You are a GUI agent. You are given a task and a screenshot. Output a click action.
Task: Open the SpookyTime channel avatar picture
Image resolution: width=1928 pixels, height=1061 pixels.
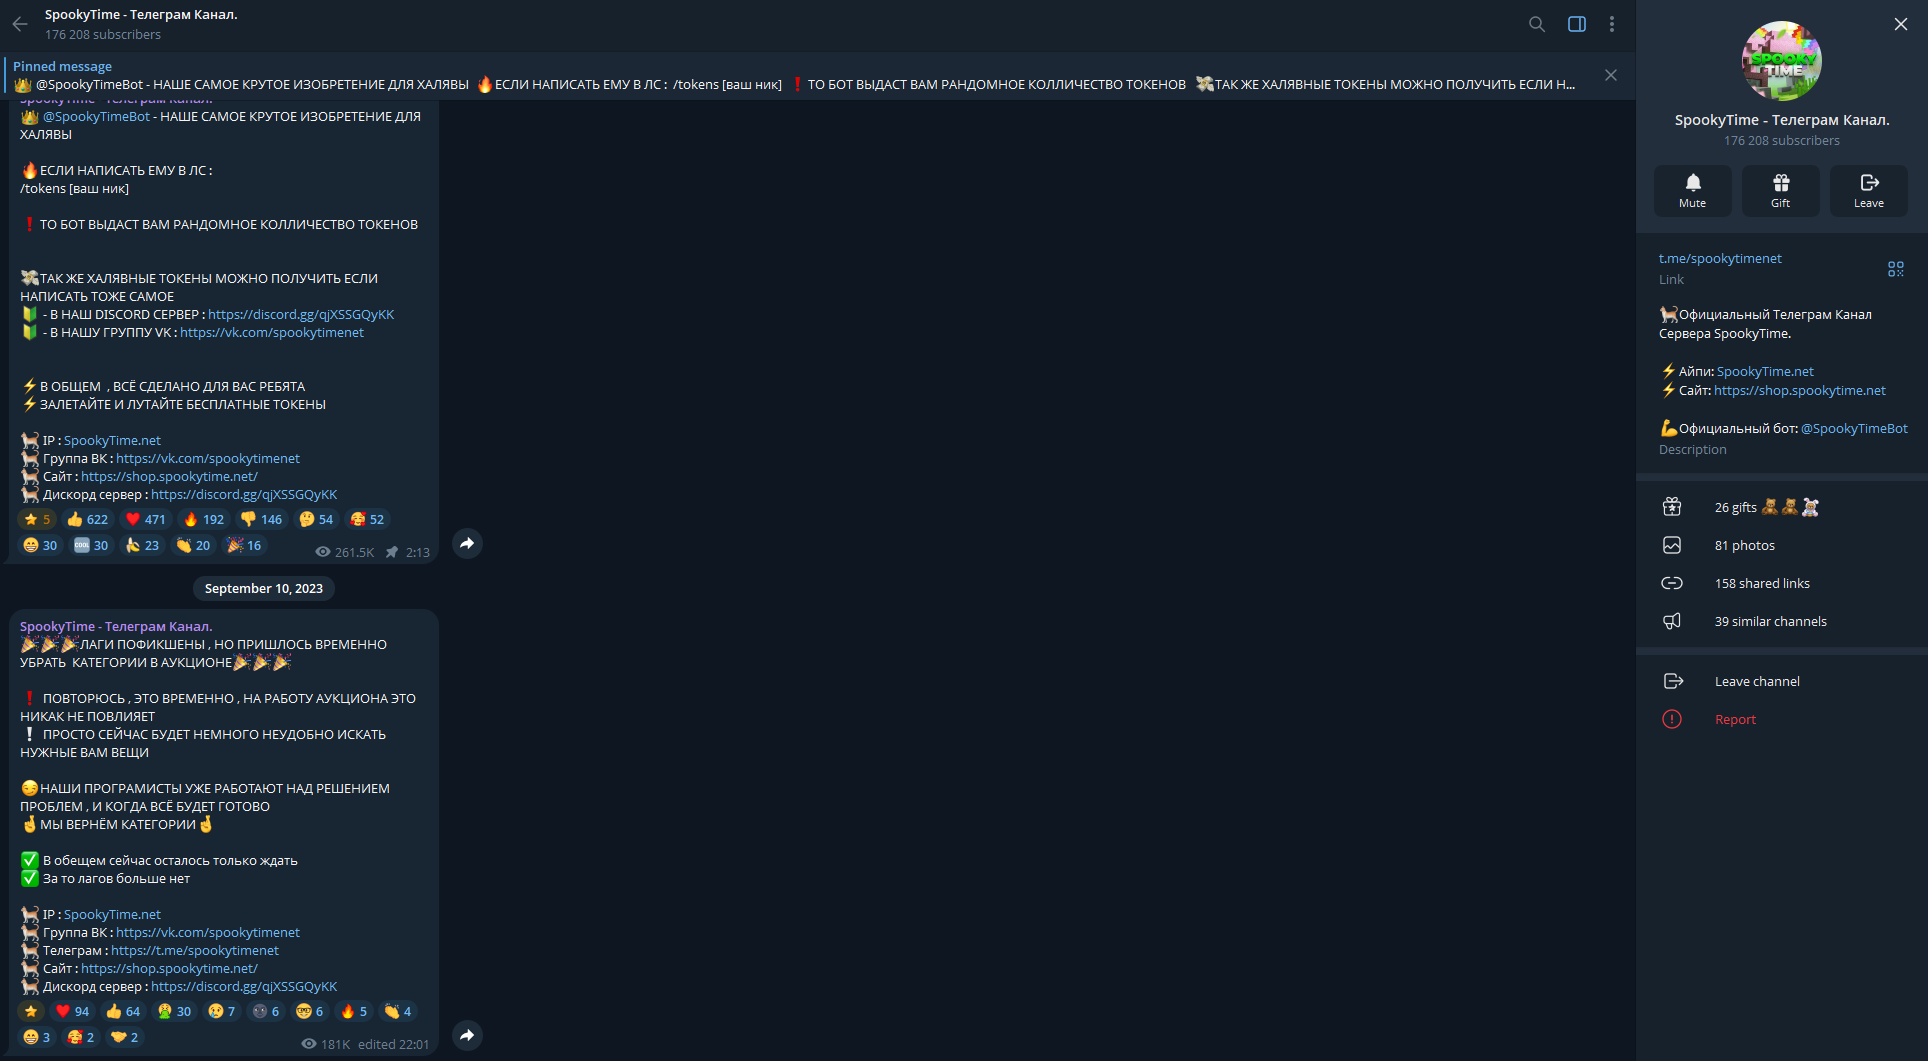pos(1782,61)
